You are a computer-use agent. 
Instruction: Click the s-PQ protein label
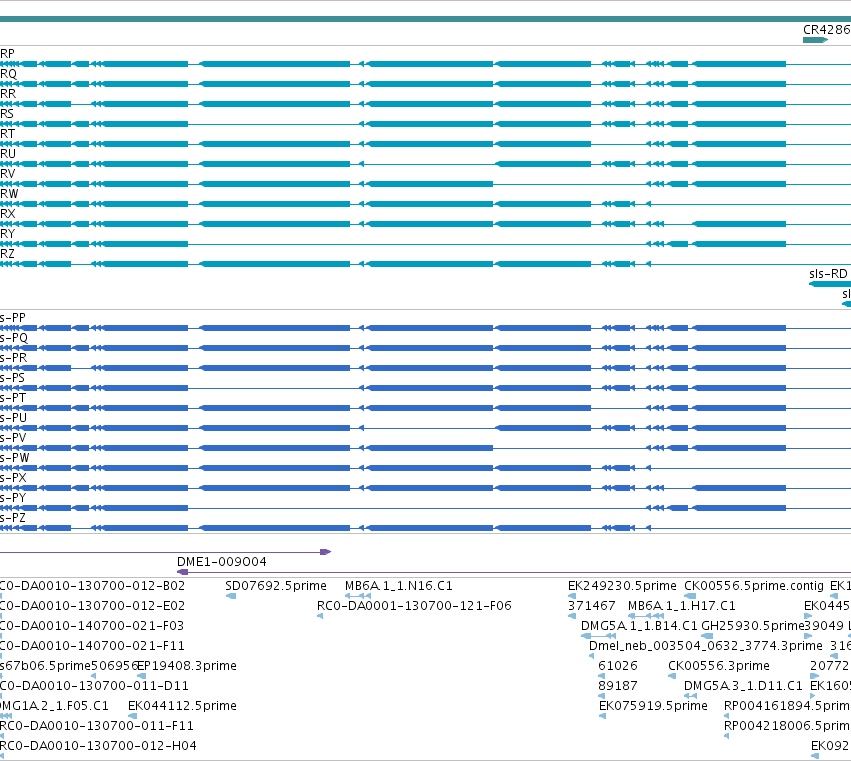tap(14, 338)
